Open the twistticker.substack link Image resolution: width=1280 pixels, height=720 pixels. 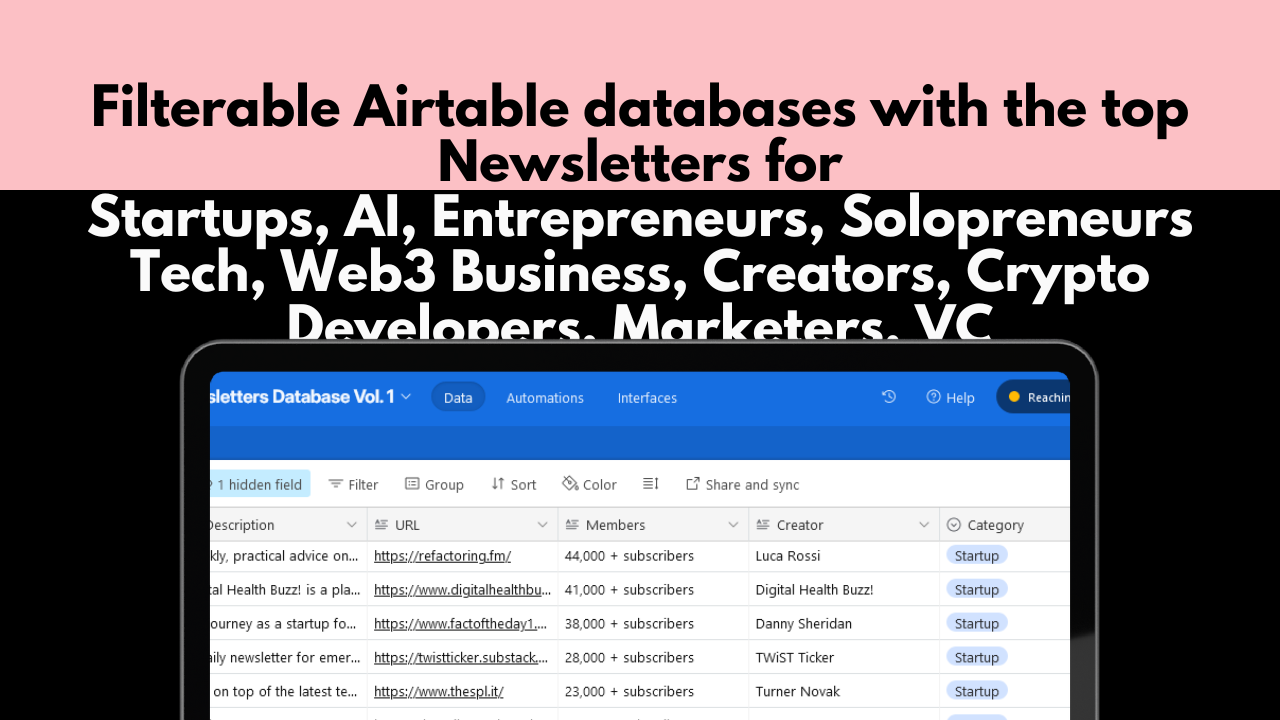pyautogui.click(x=462, y=658)
